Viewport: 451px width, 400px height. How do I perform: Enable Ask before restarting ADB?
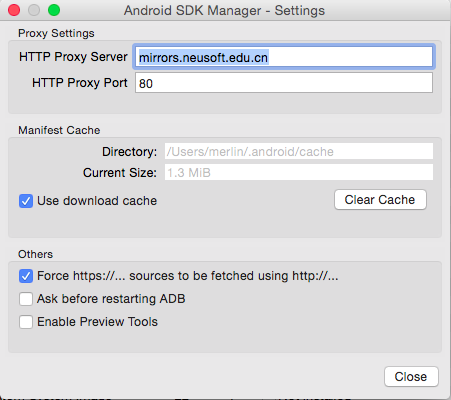pyautogui.click(x=26, y=299)
